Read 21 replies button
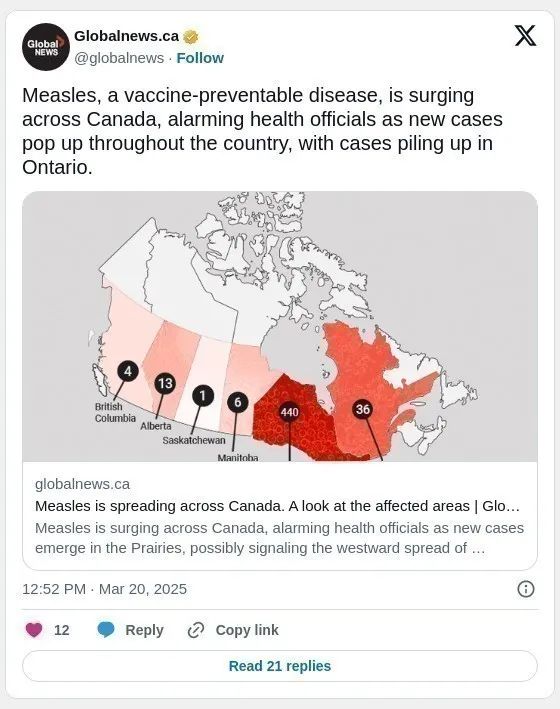The height and width of the screenshot is (709, 560). coord(280,666)
